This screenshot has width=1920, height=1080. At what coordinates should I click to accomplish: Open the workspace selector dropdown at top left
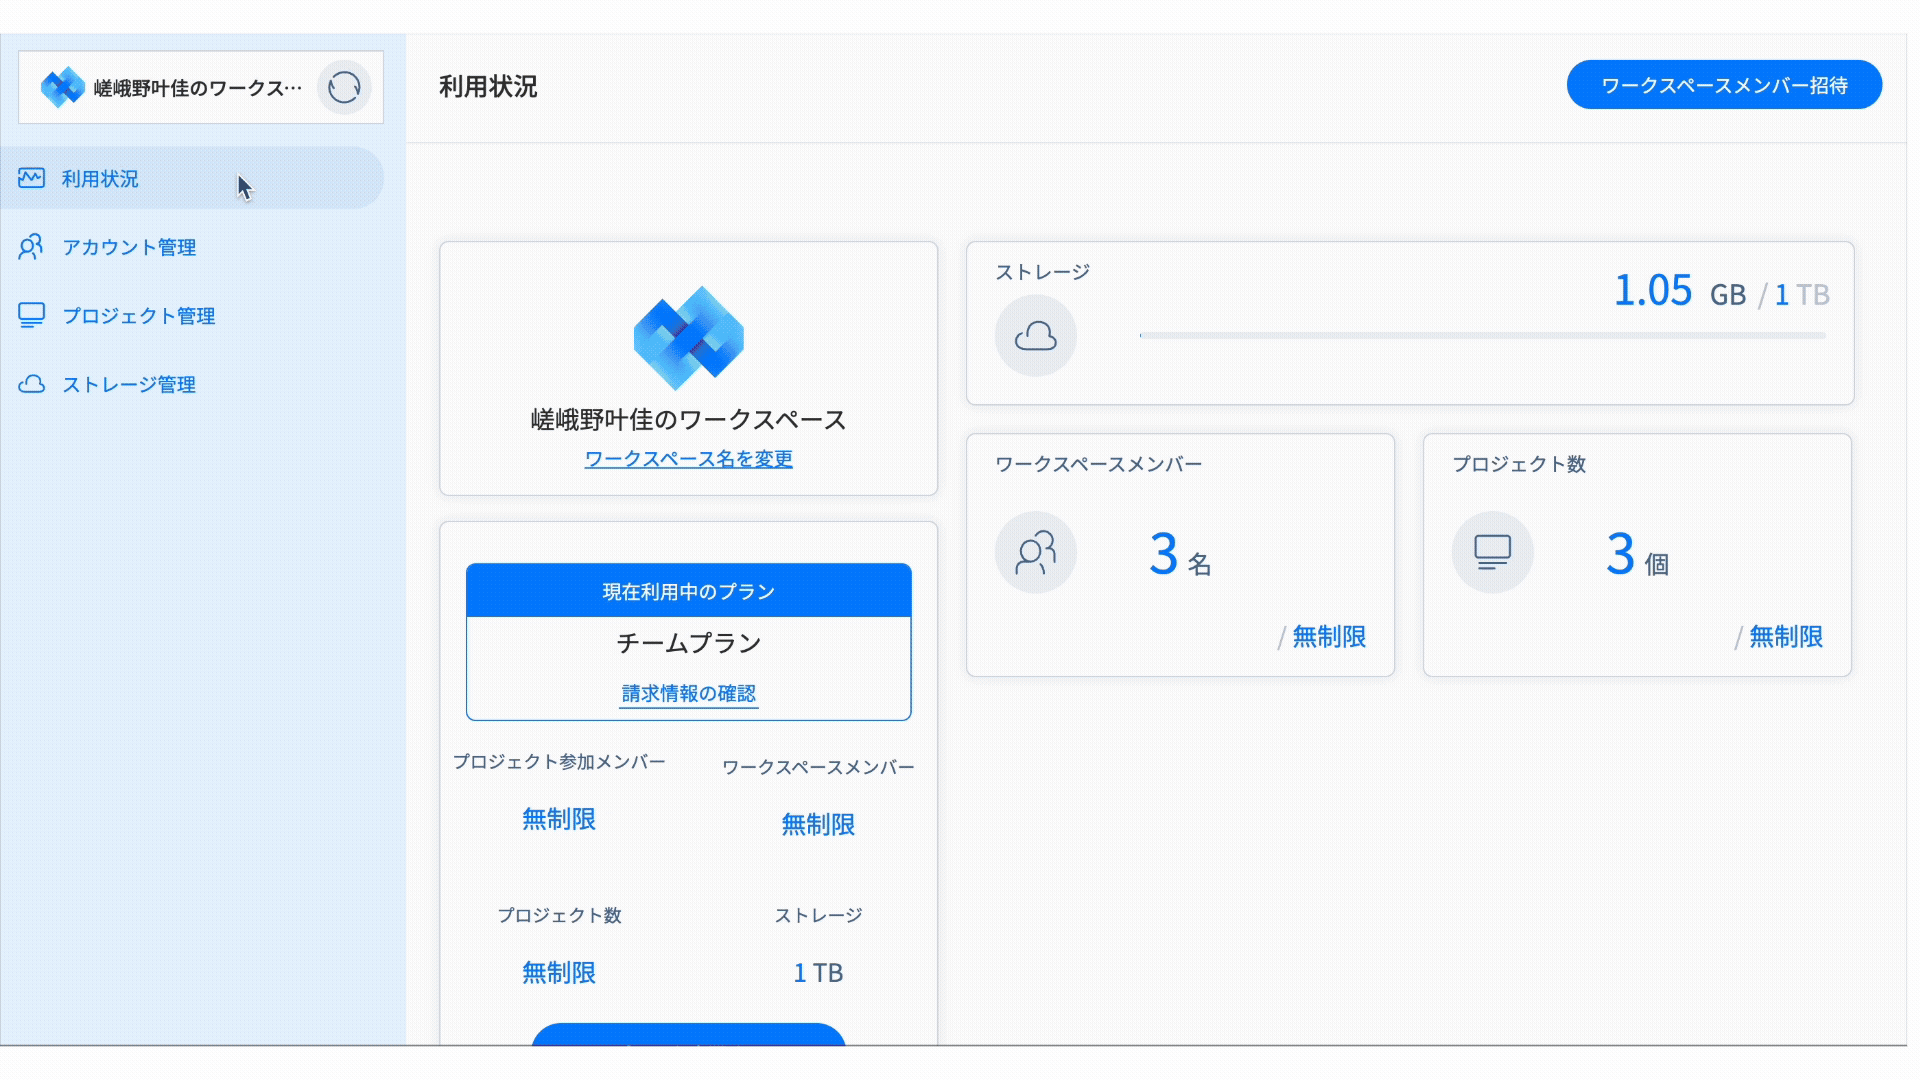(198, 88)
